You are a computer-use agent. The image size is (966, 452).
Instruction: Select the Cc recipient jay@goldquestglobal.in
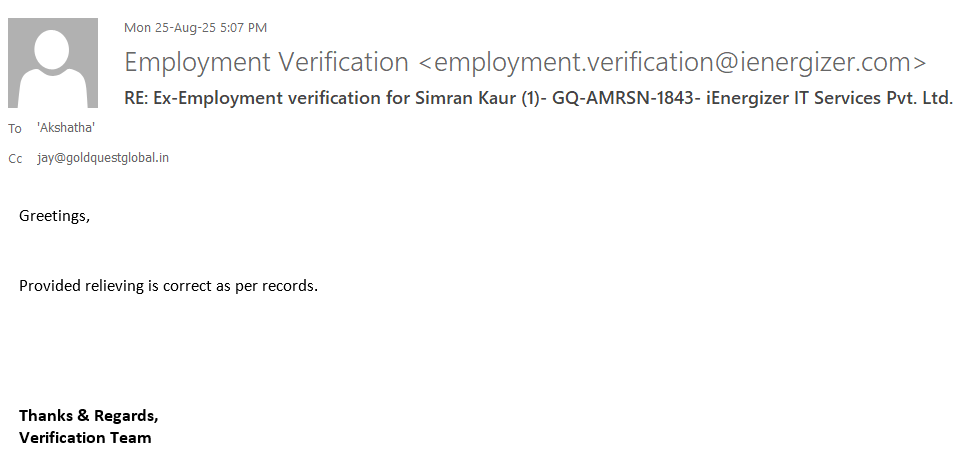point(103,158)
